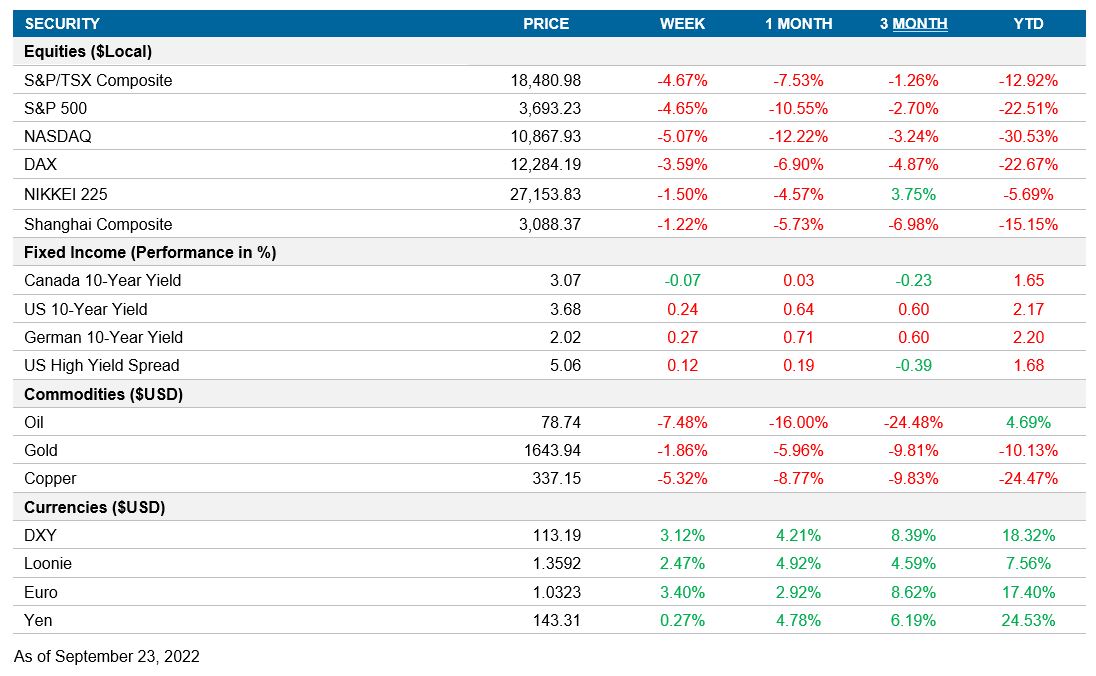
Task: Collapse the Fixed Income (Performance in %) section
Action: 136,252
